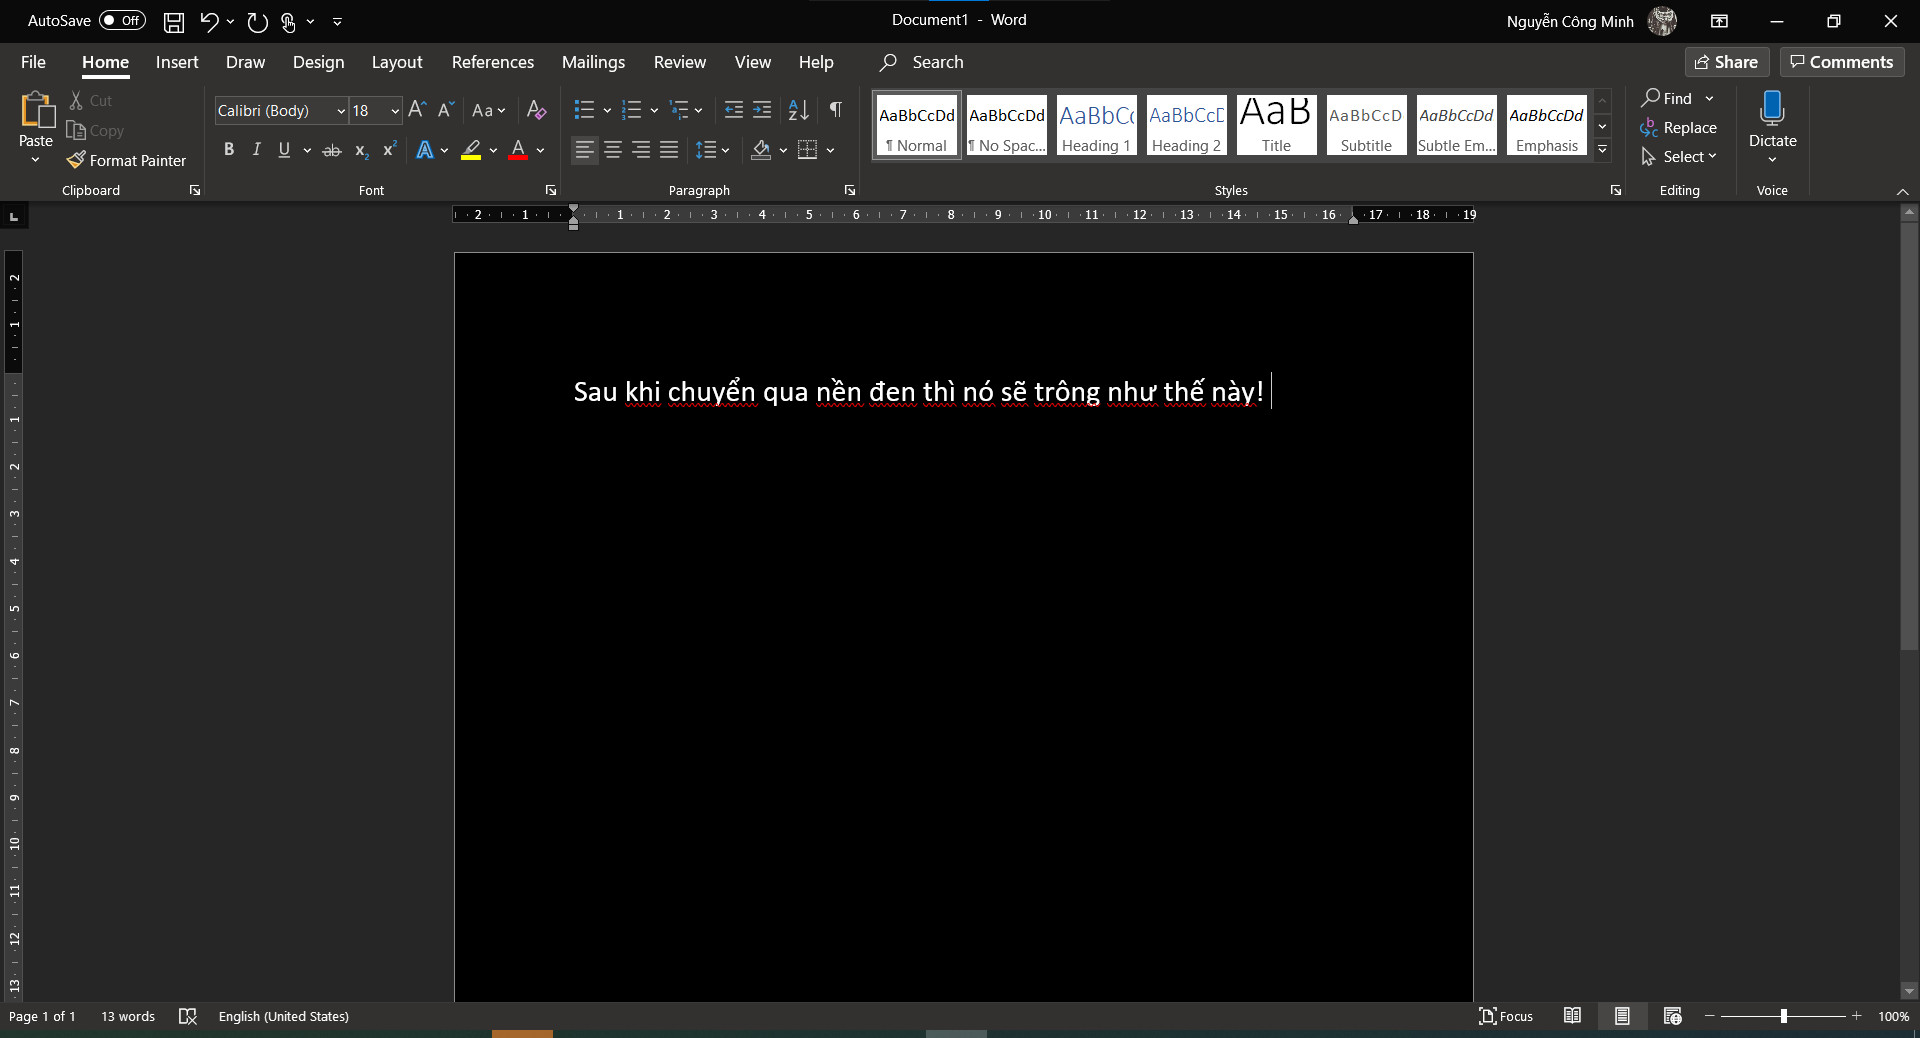
Task: Select the Format Painter tool
Action: [126, 160]
